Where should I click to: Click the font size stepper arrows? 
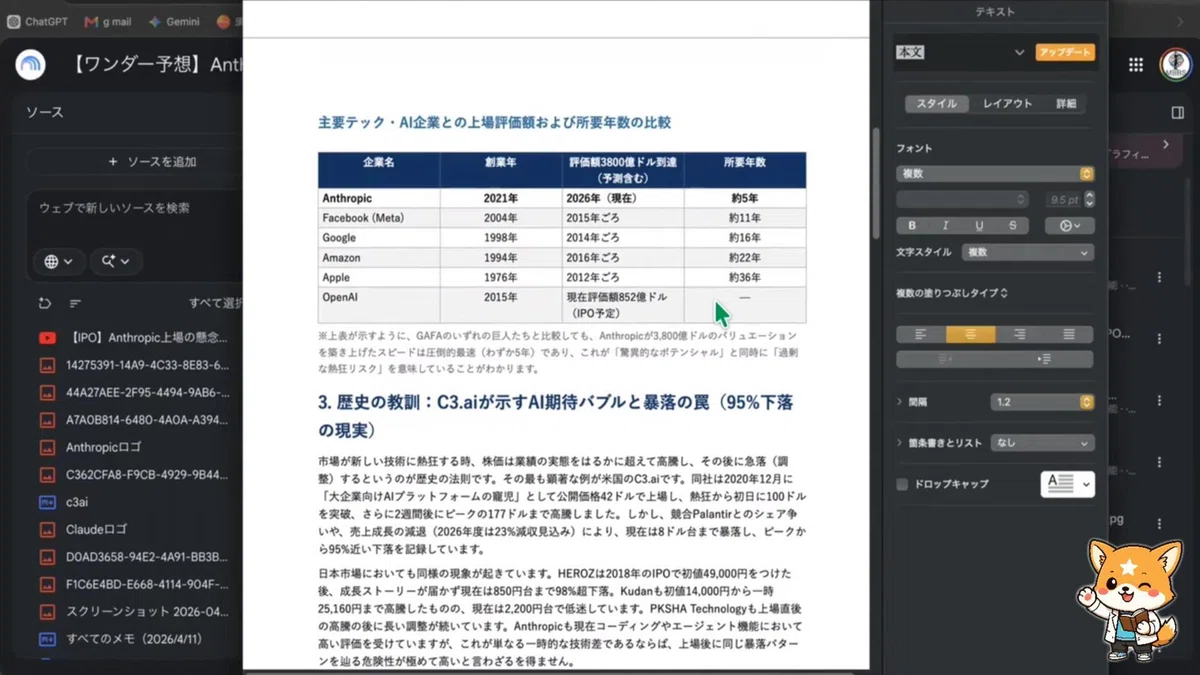1090,199
